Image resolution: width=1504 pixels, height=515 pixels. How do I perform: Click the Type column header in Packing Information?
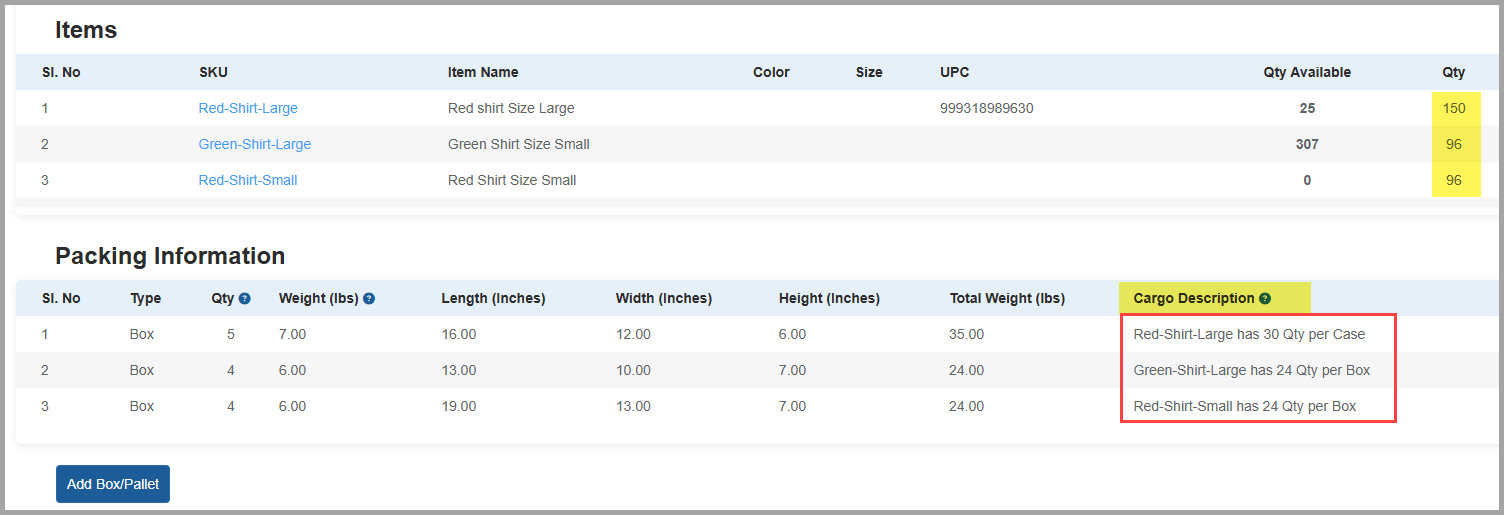[x=145, y=298]
